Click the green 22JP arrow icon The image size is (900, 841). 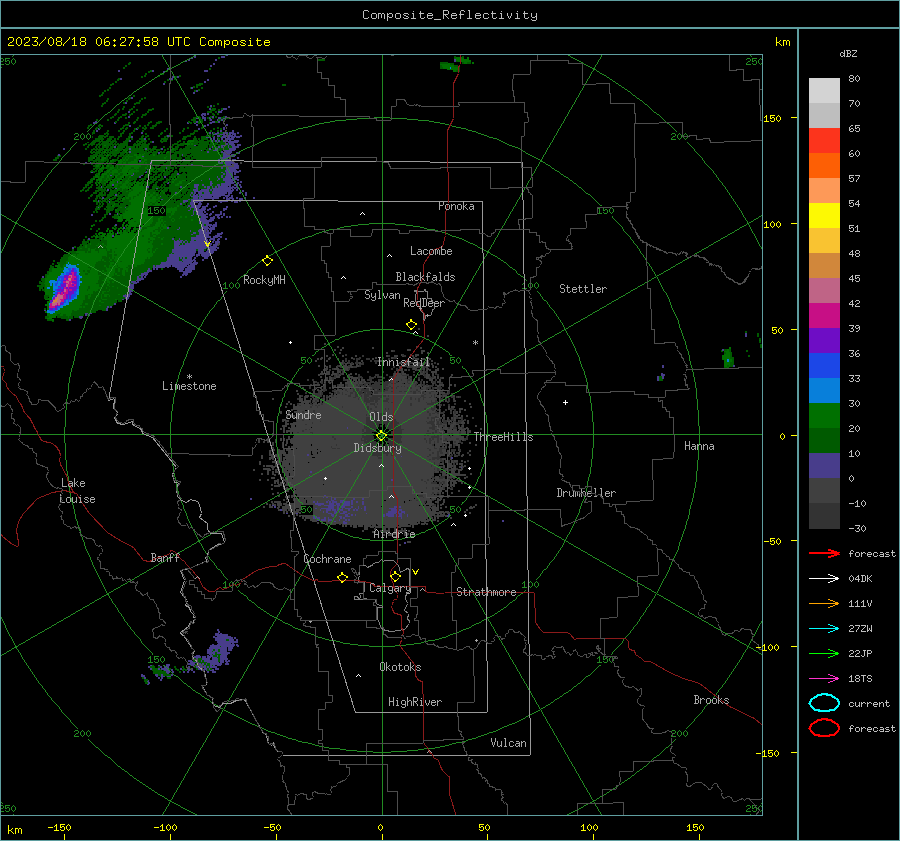tap(824, 653)
